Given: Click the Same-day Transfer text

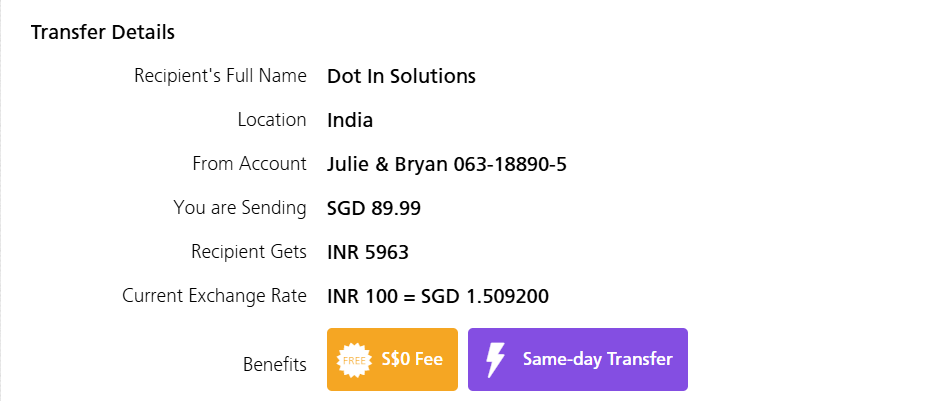Looking at the screenshot, I should tap(597, 359).
